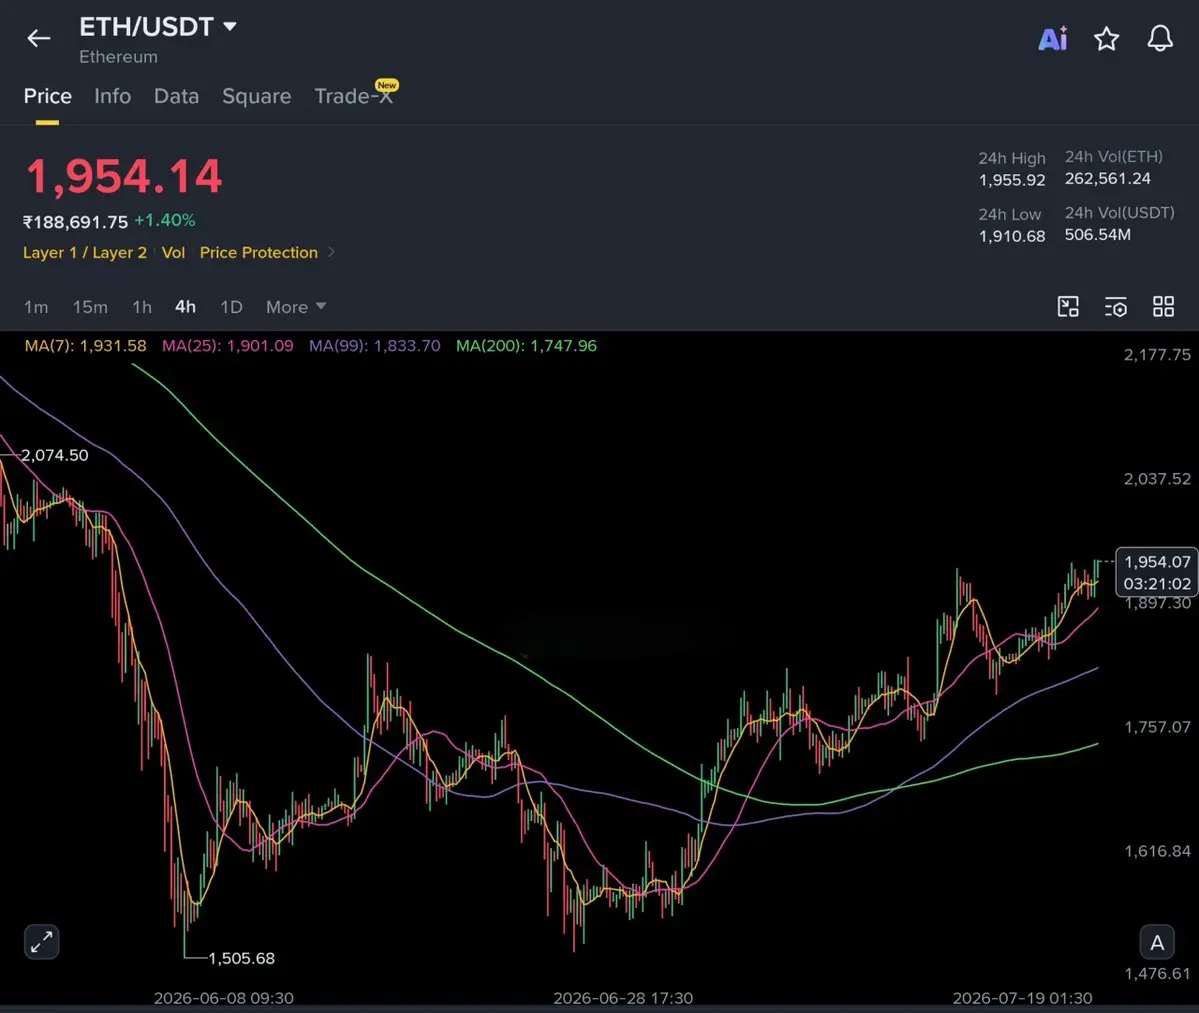Tap the current price 1,954.14
This screenshot has height=1013, width=1199.
tap(123, 177)
